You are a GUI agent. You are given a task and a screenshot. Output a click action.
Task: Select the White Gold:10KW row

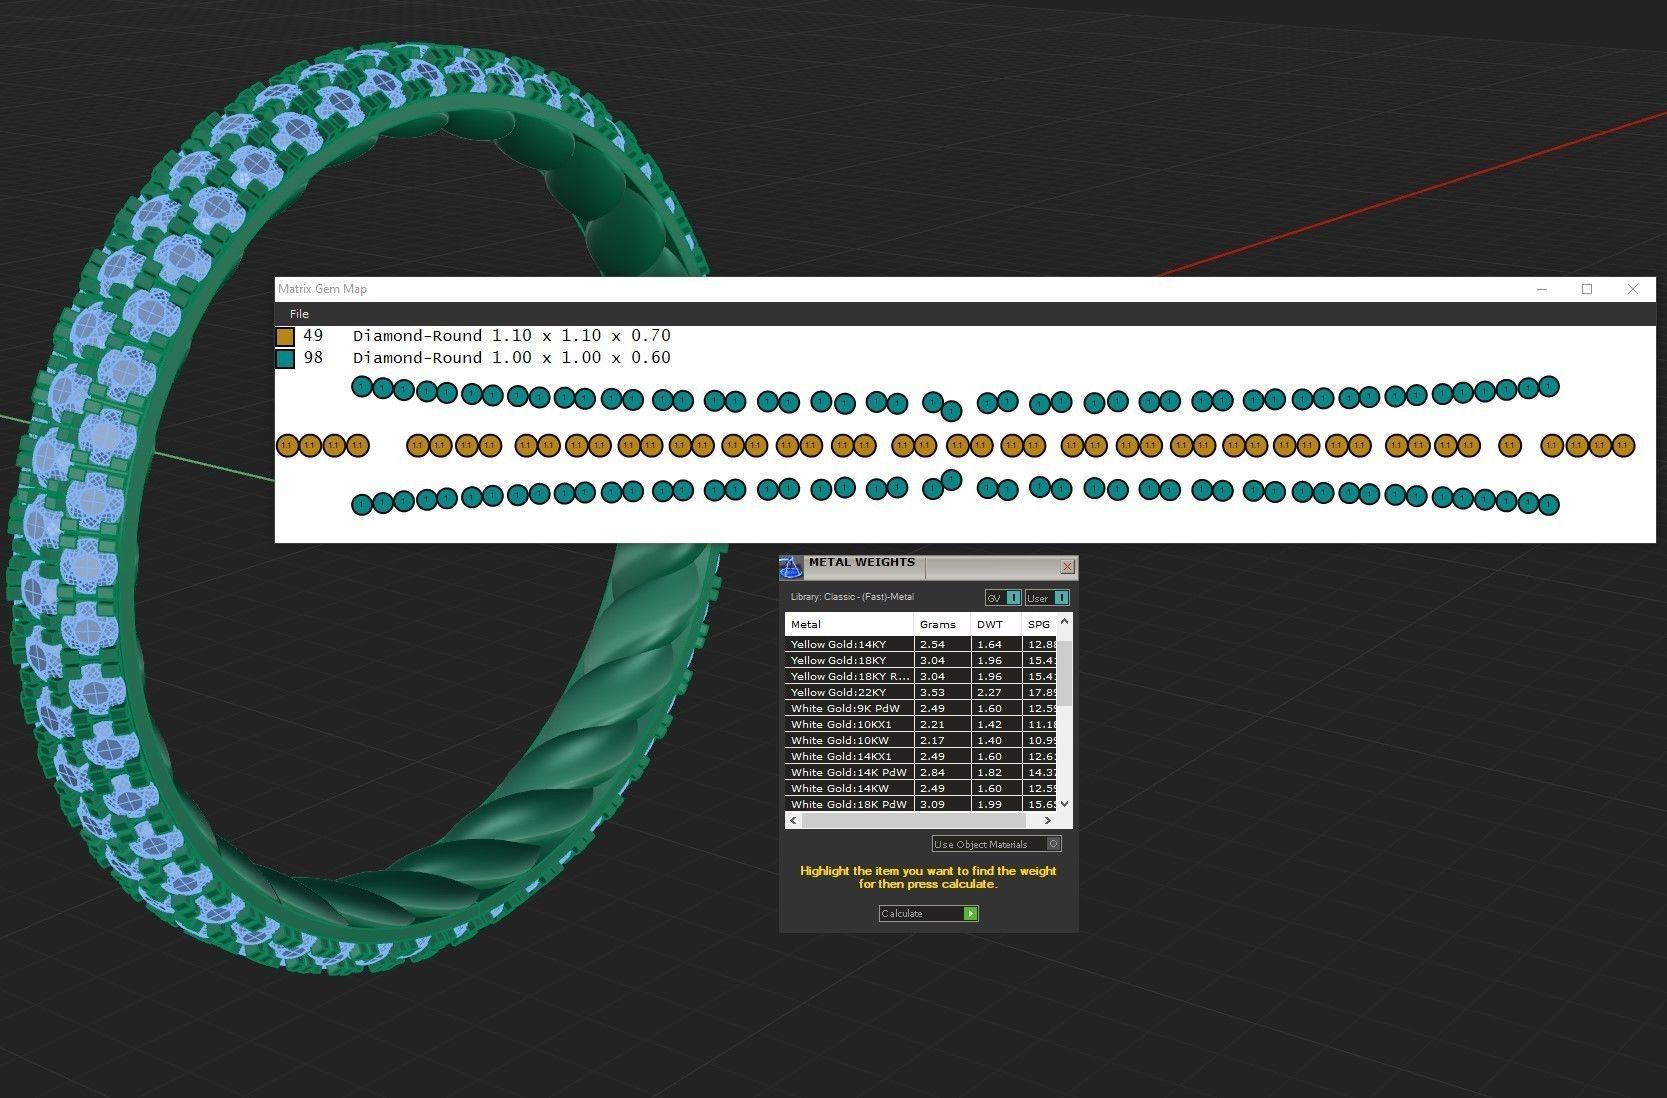[x=921, y=740]
